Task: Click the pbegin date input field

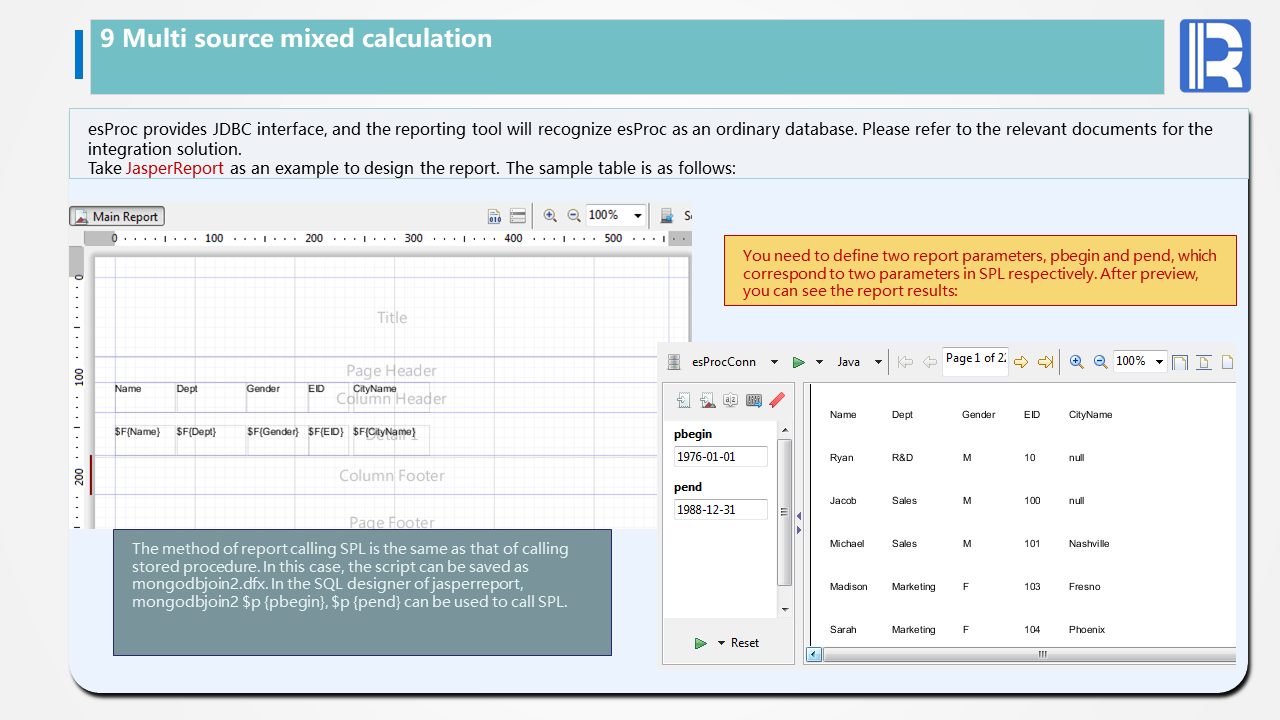Action: point(720,457)
